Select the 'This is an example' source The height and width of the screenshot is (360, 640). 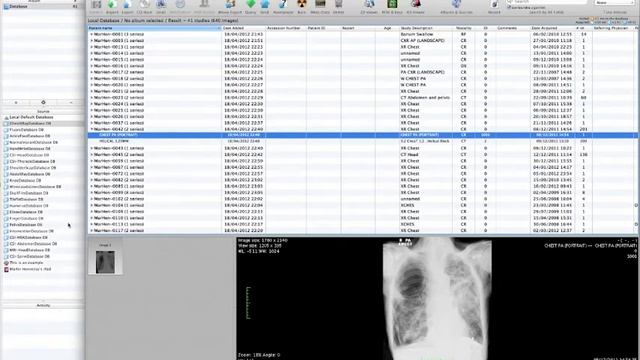[x=27, y=263]
